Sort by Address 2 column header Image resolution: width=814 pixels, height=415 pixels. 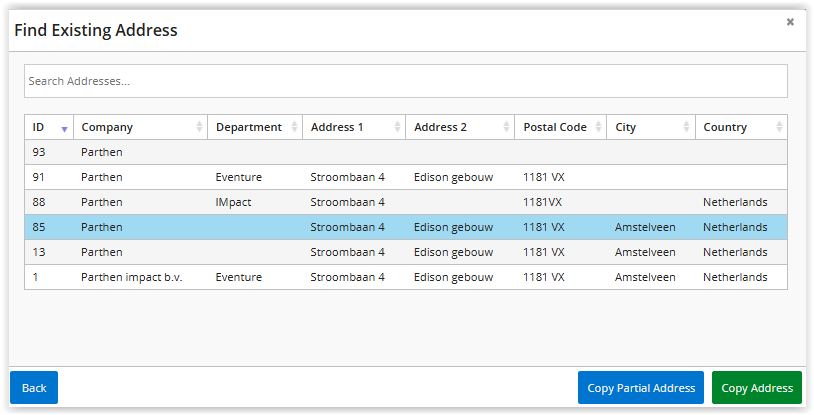tap(460, 127)
